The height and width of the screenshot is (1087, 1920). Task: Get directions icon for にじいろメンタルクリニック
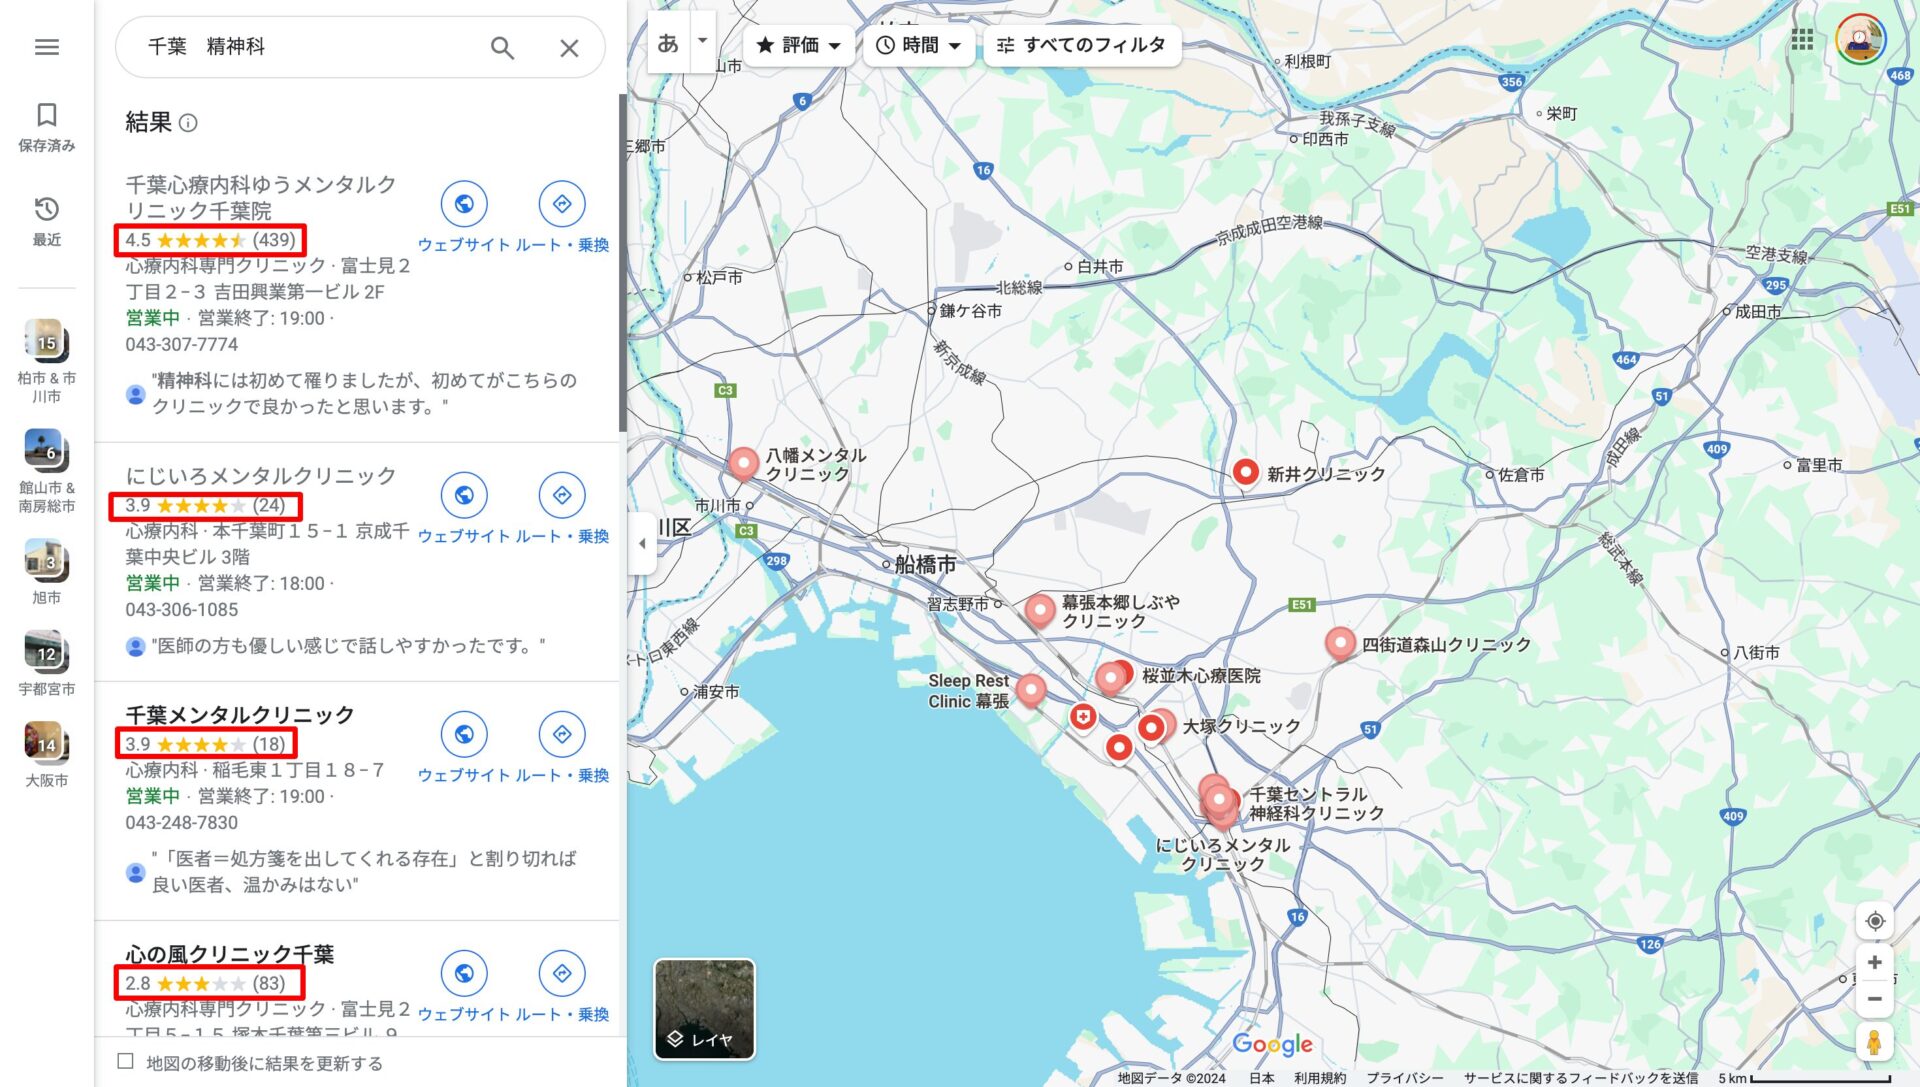(x=562, y=495)
